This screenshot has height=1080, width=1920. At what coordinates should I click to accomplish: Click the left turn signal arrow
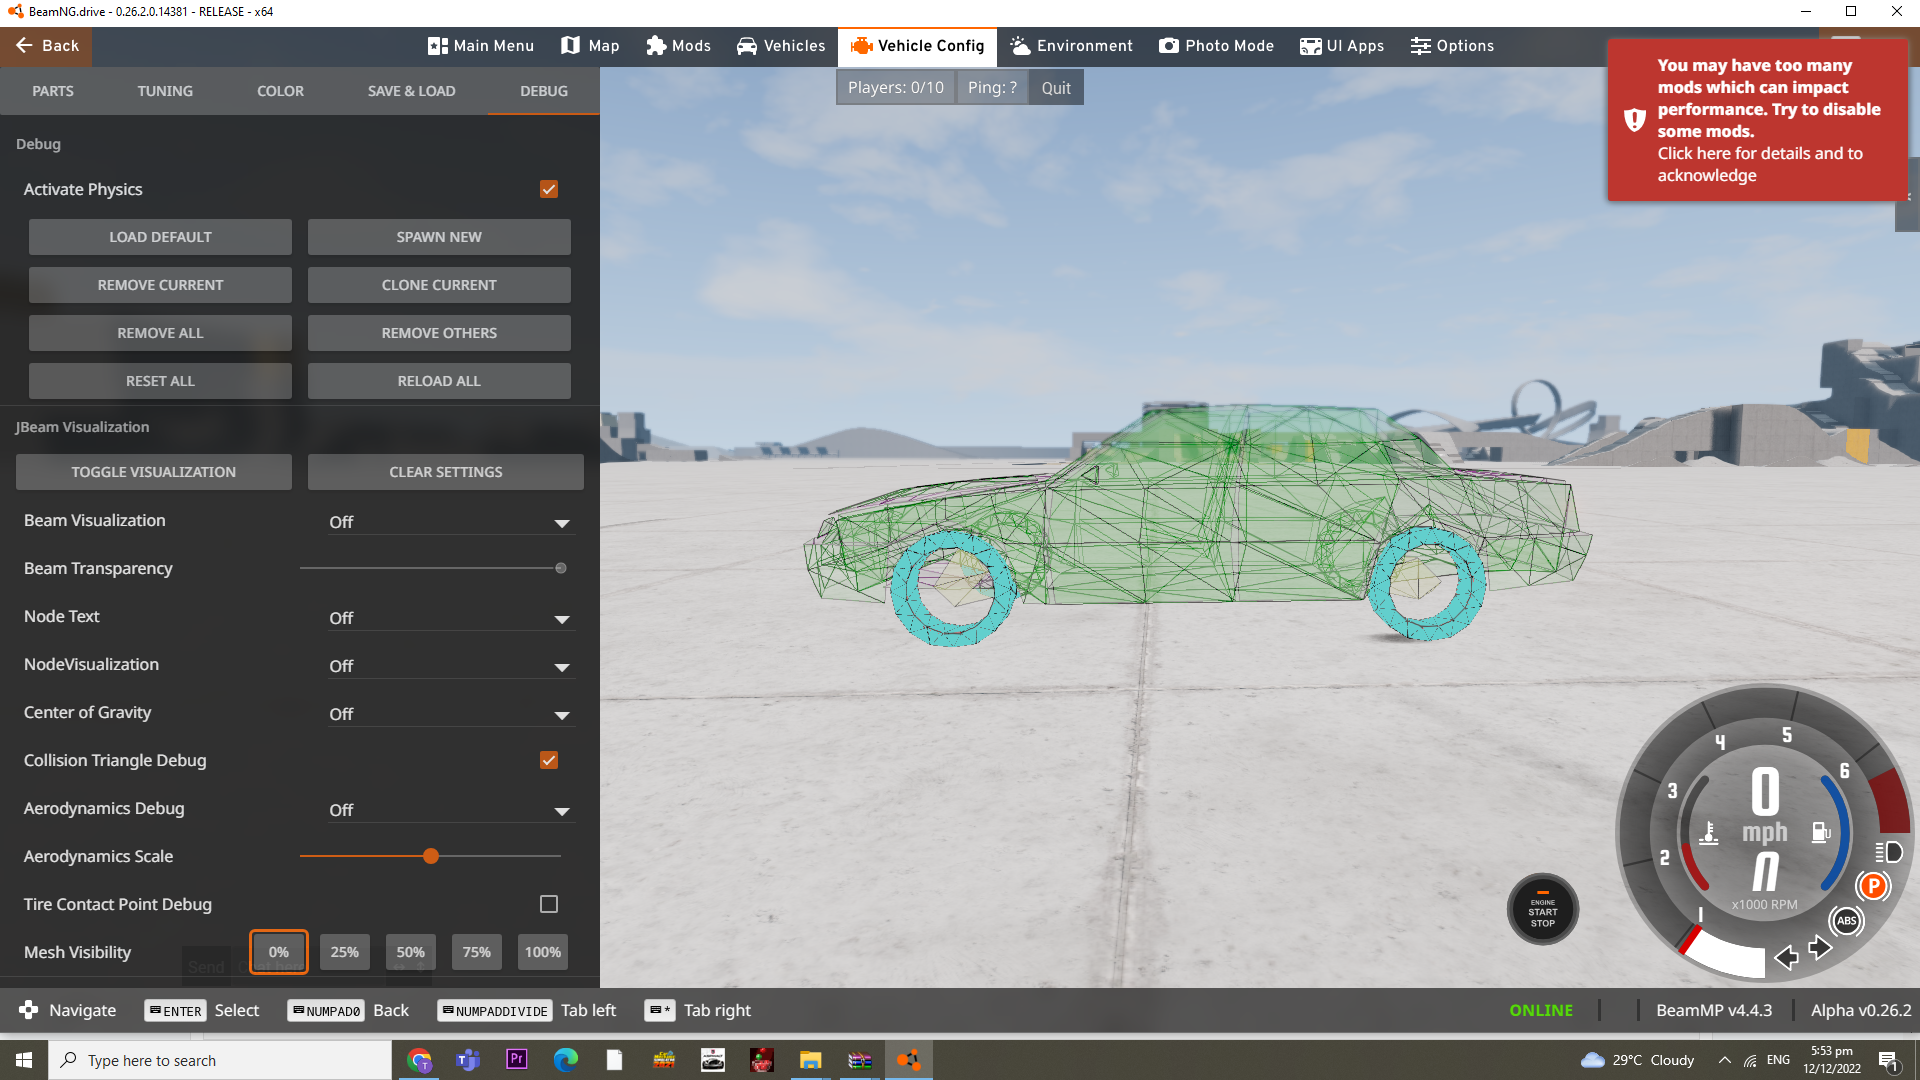pyautogui.click(x=1786, y=958)
